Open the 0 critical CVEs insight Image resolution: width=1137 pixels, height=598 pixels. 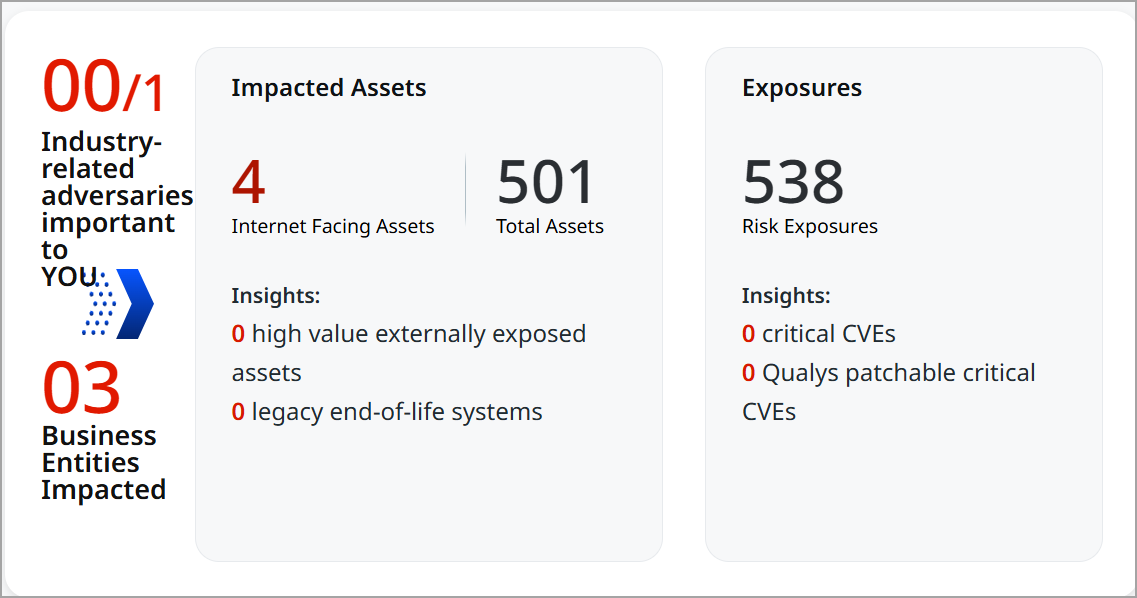818,334
